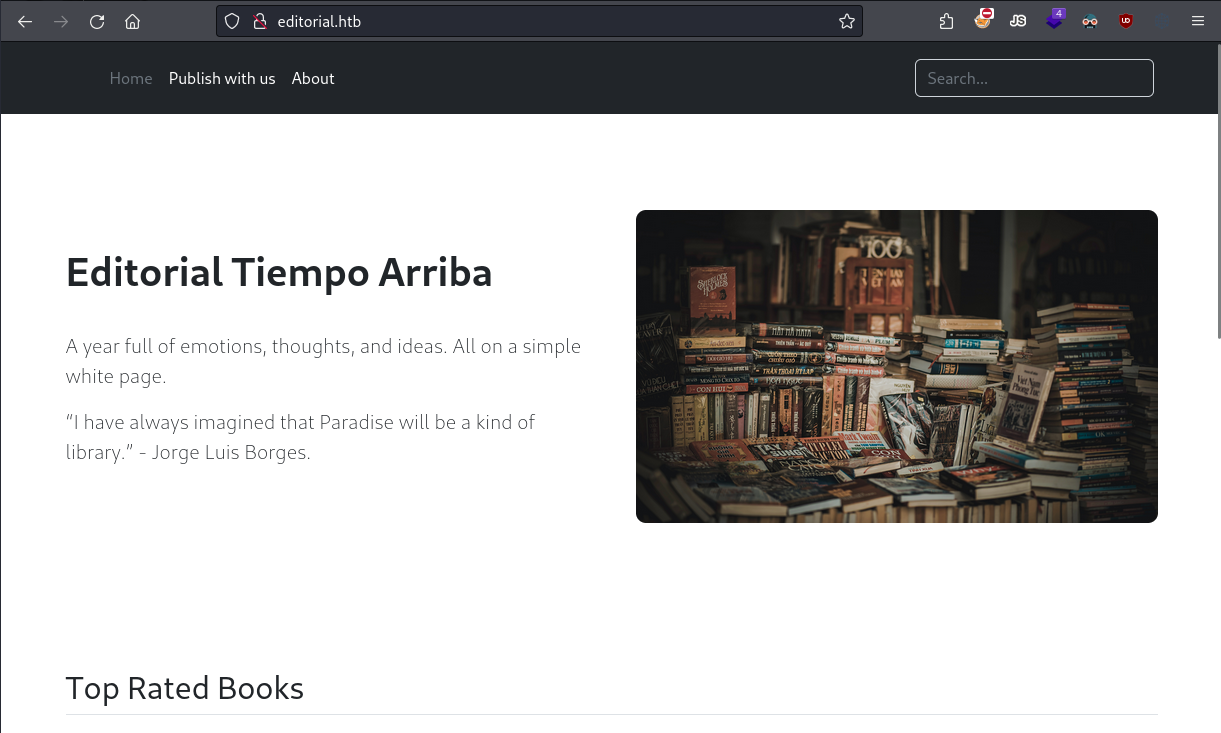
Task: Go to the browser home page
Action: (132, 21)
